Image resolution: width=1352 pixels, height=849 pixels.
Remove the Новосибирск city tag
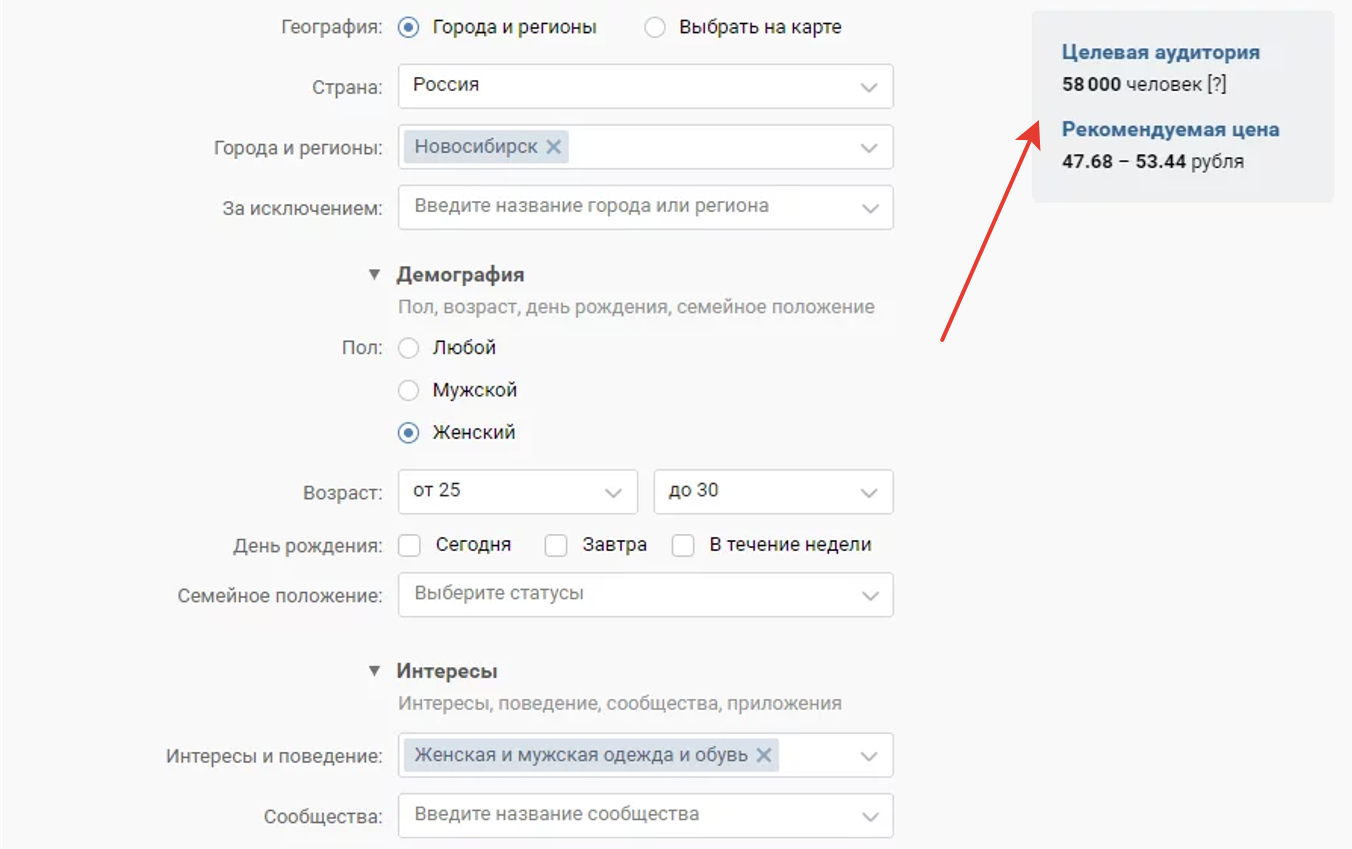pyautogui.click(x=553, y=147)
